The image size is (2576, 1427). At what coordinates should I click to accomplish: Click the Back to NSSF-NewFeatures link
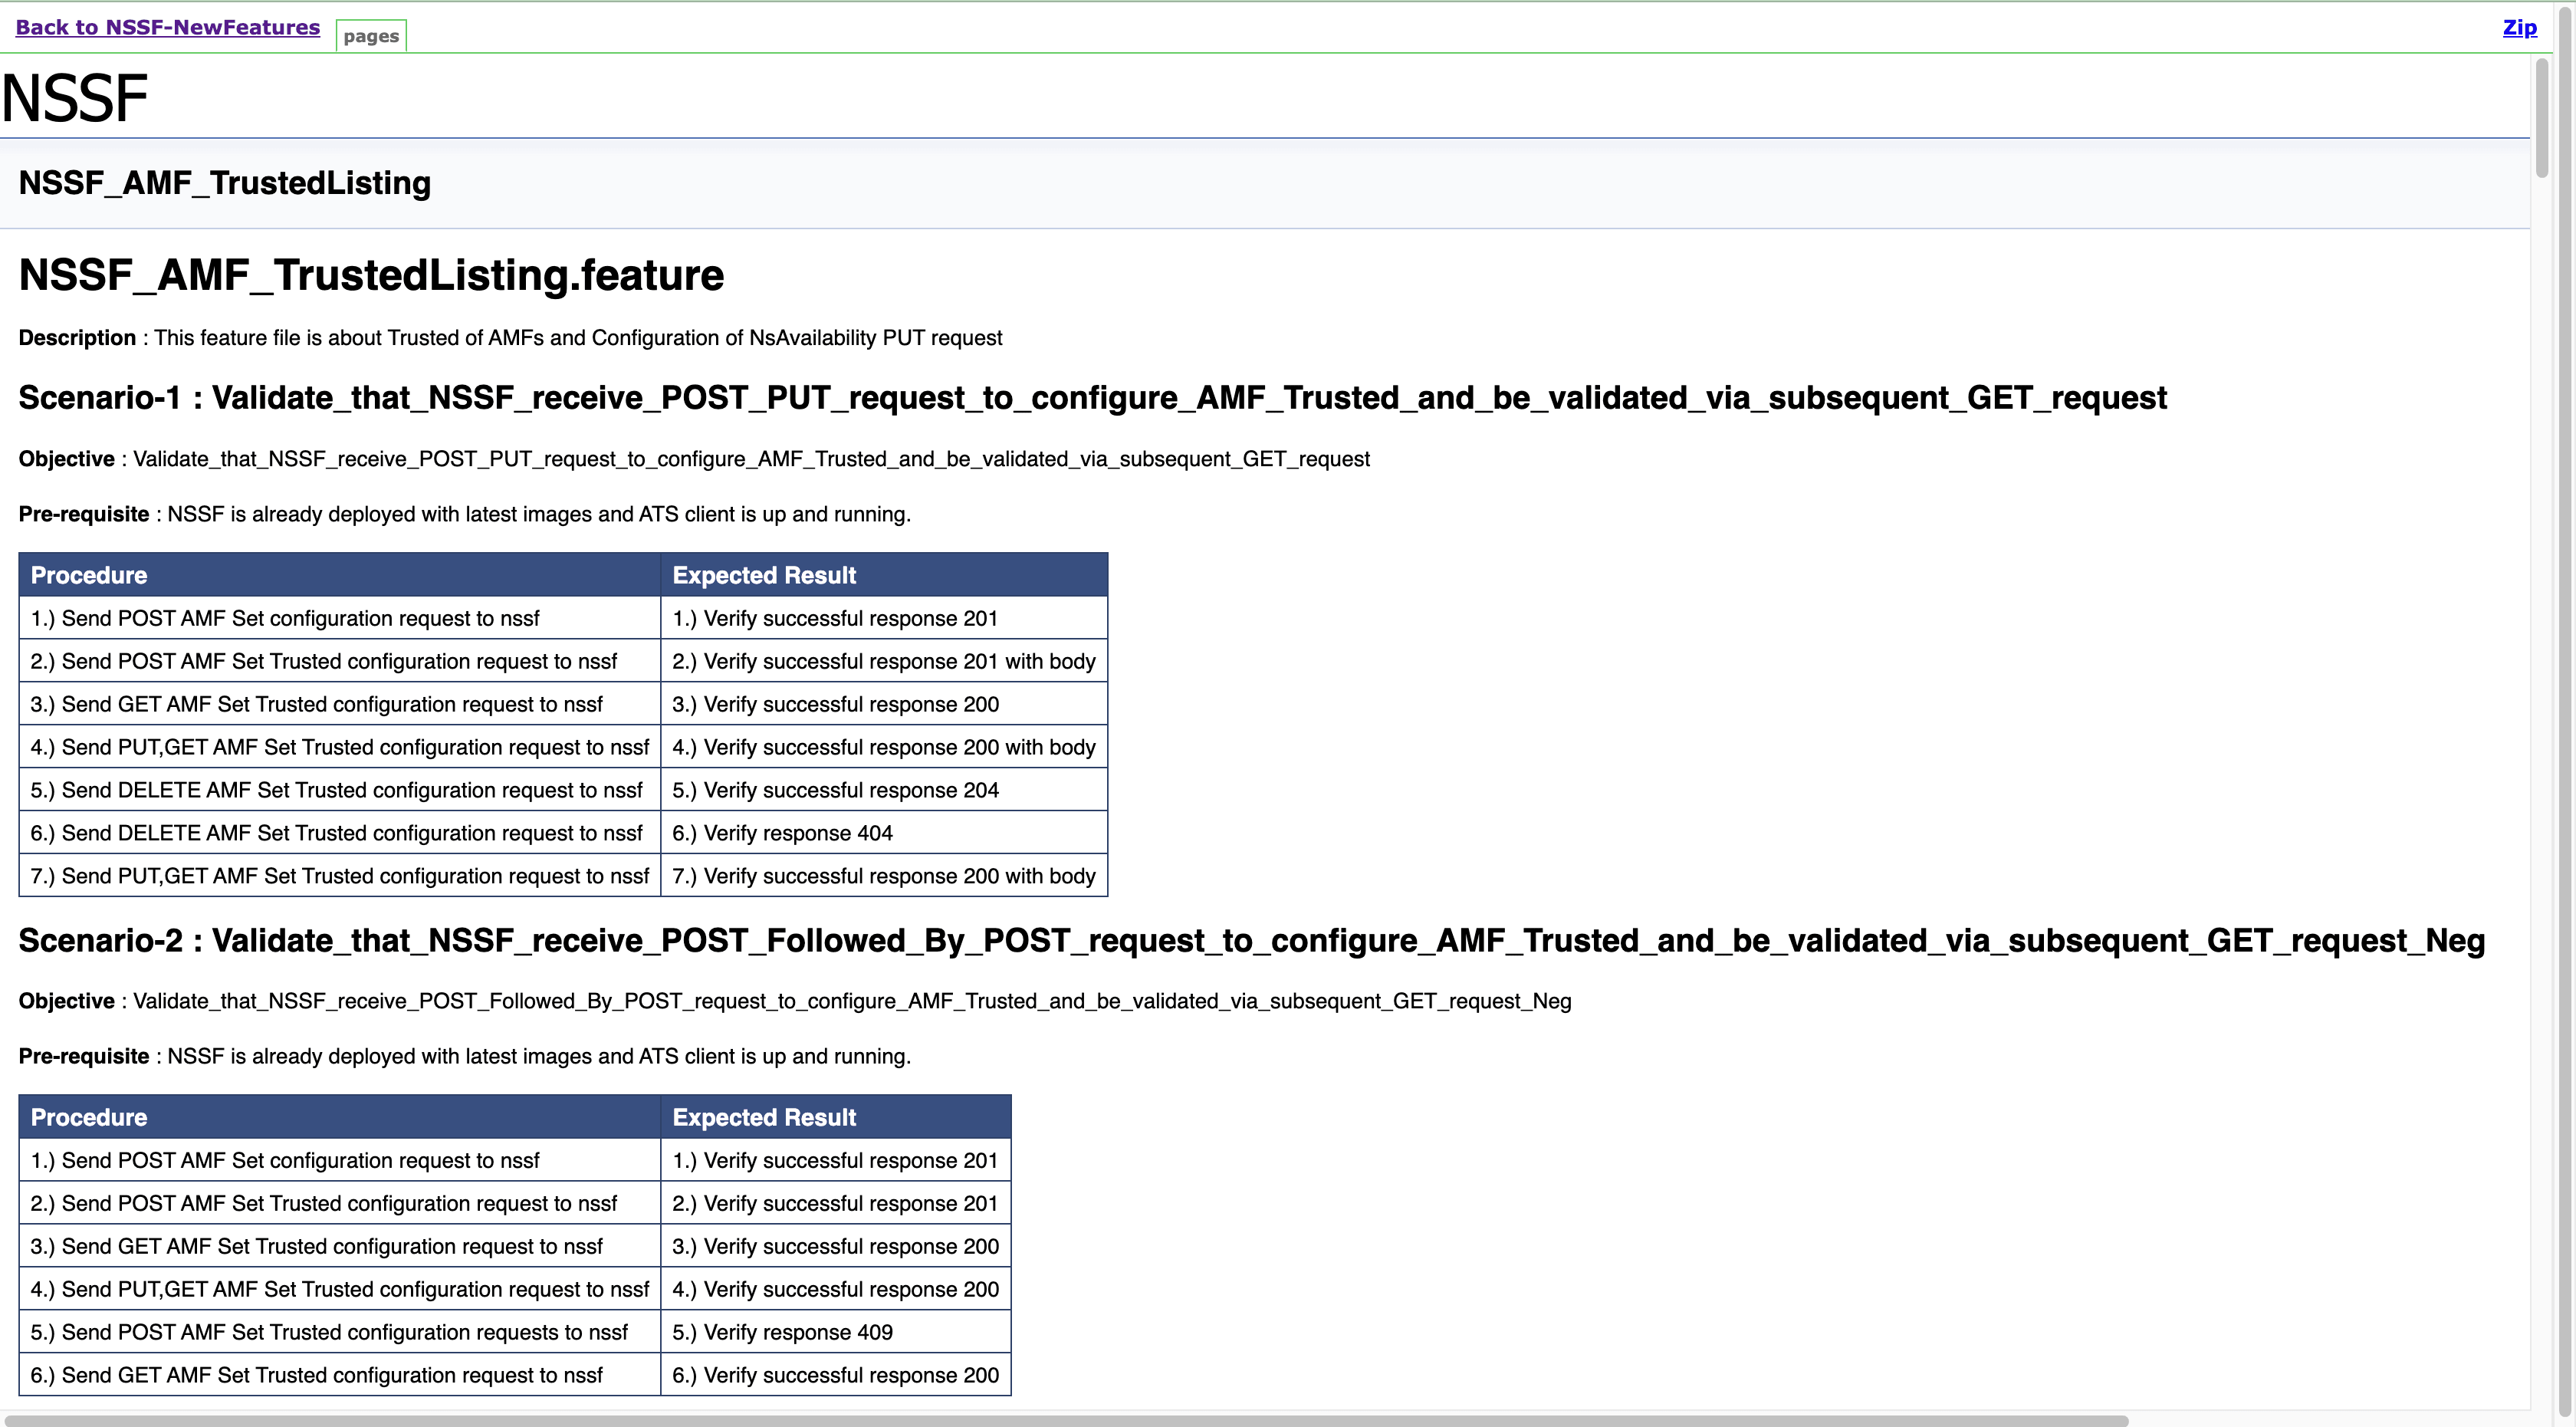coord(167,27)
